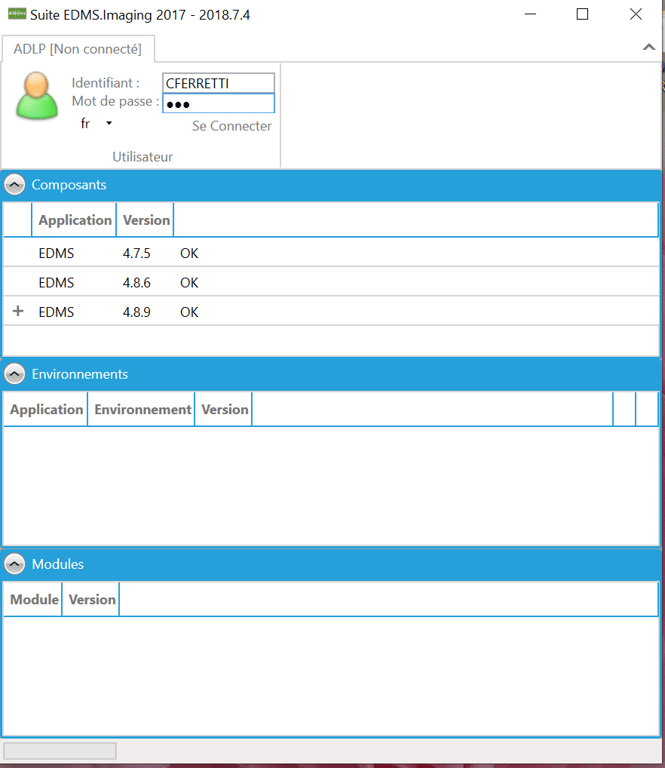Collapse the Modules section
The width and height of the screenshot is (665, 768).
(x=15, y=564)
